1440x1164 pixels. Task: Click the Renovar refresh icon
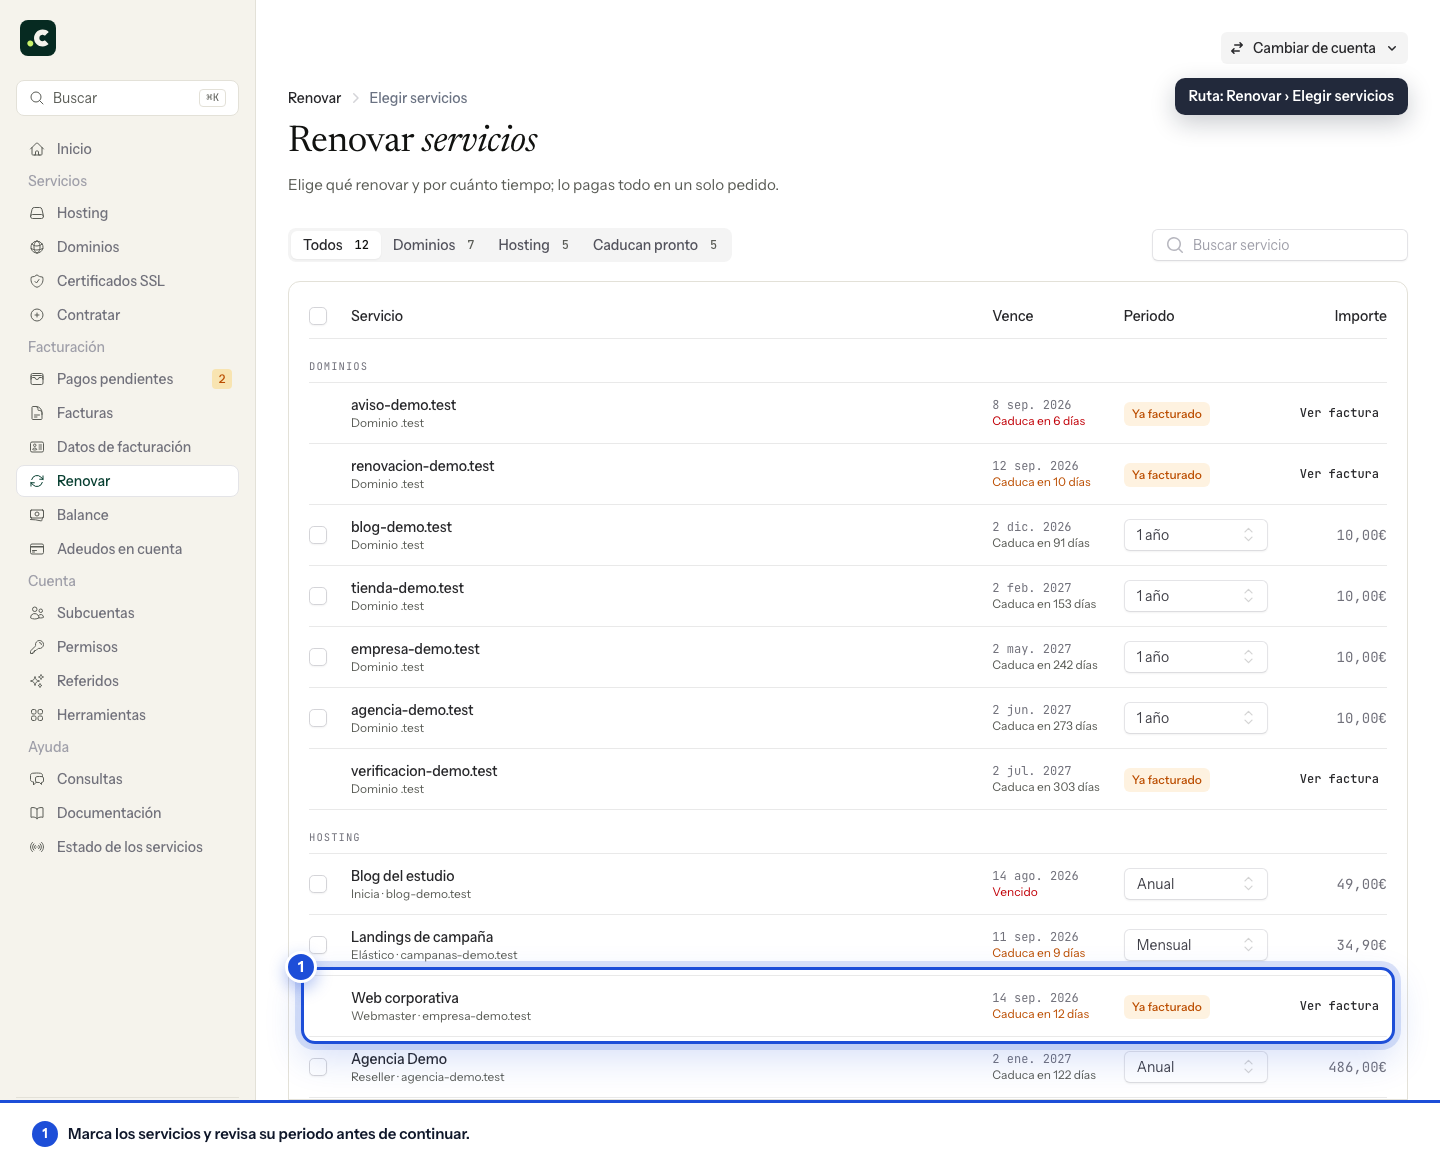37,481
